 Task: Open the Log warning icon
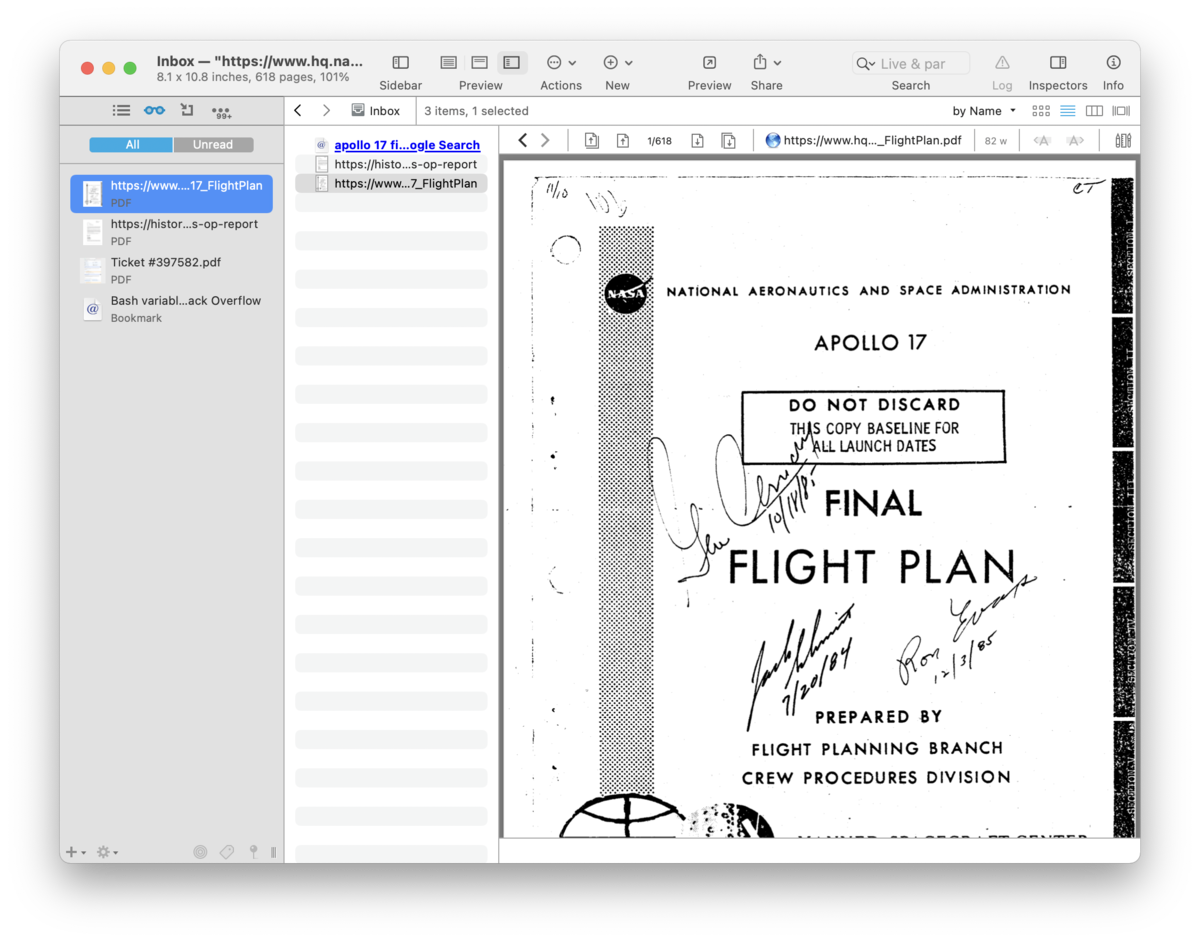(1002, 63)
